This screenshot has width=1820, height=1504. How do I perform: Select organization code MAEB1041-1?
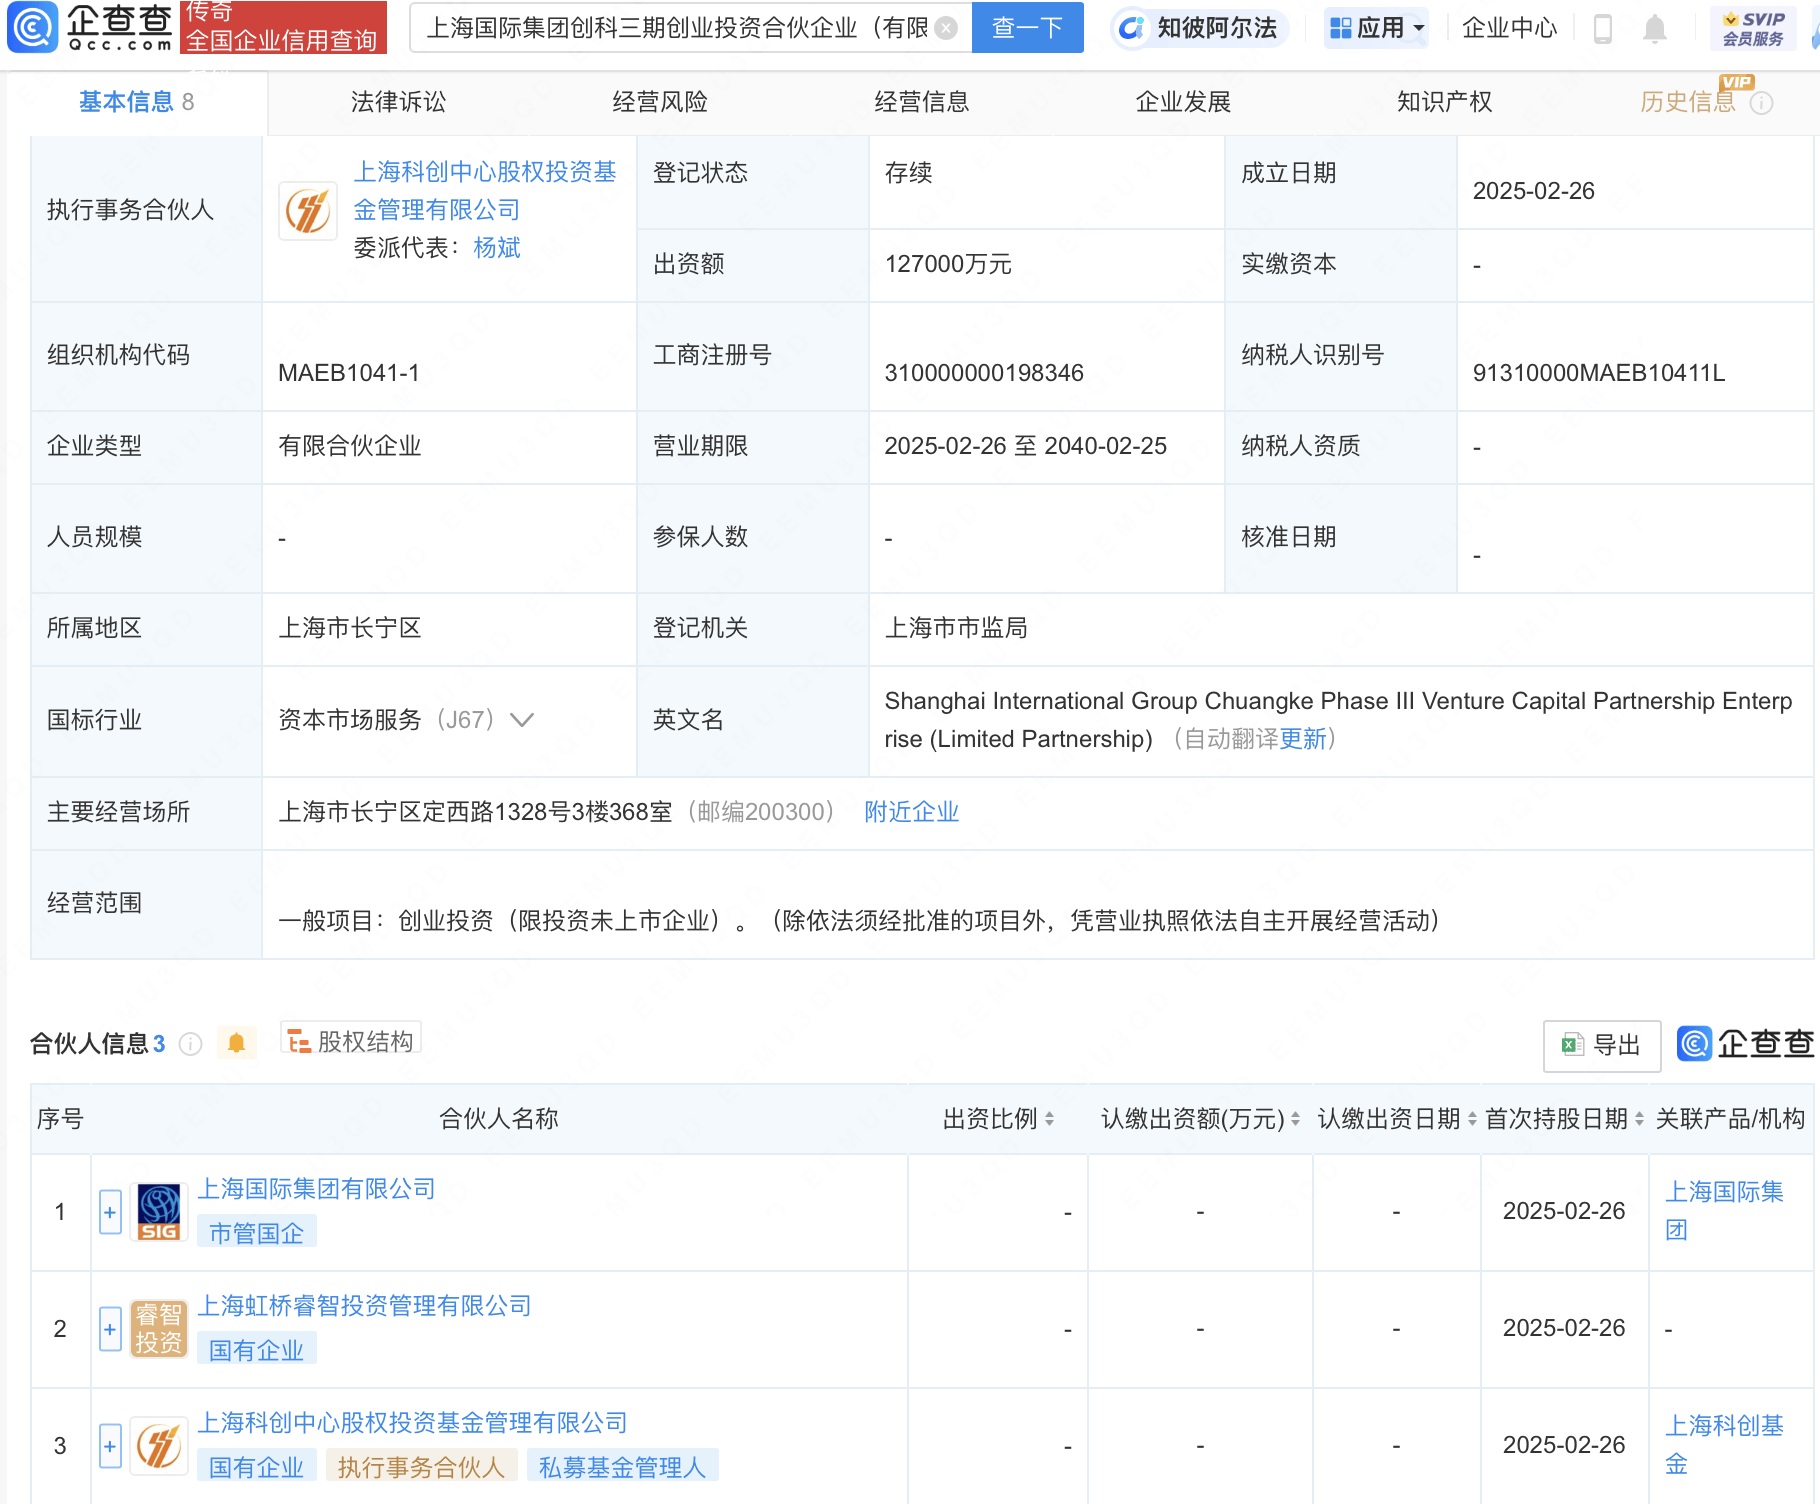[349, 373]
